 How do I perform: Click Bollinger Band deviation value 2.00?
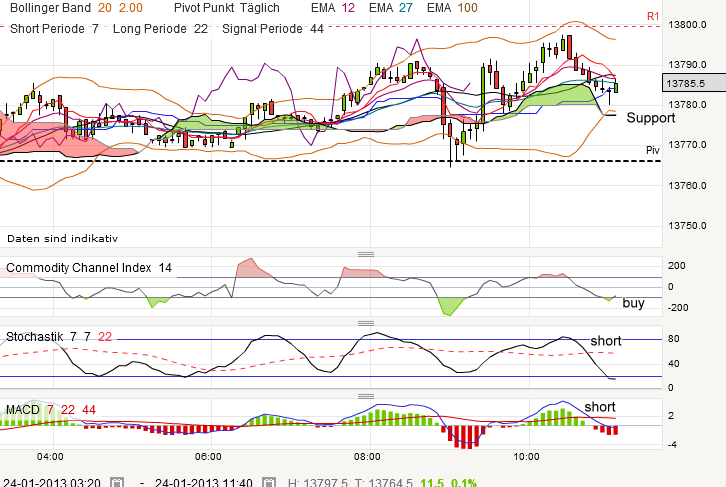[x=131, y=8]
